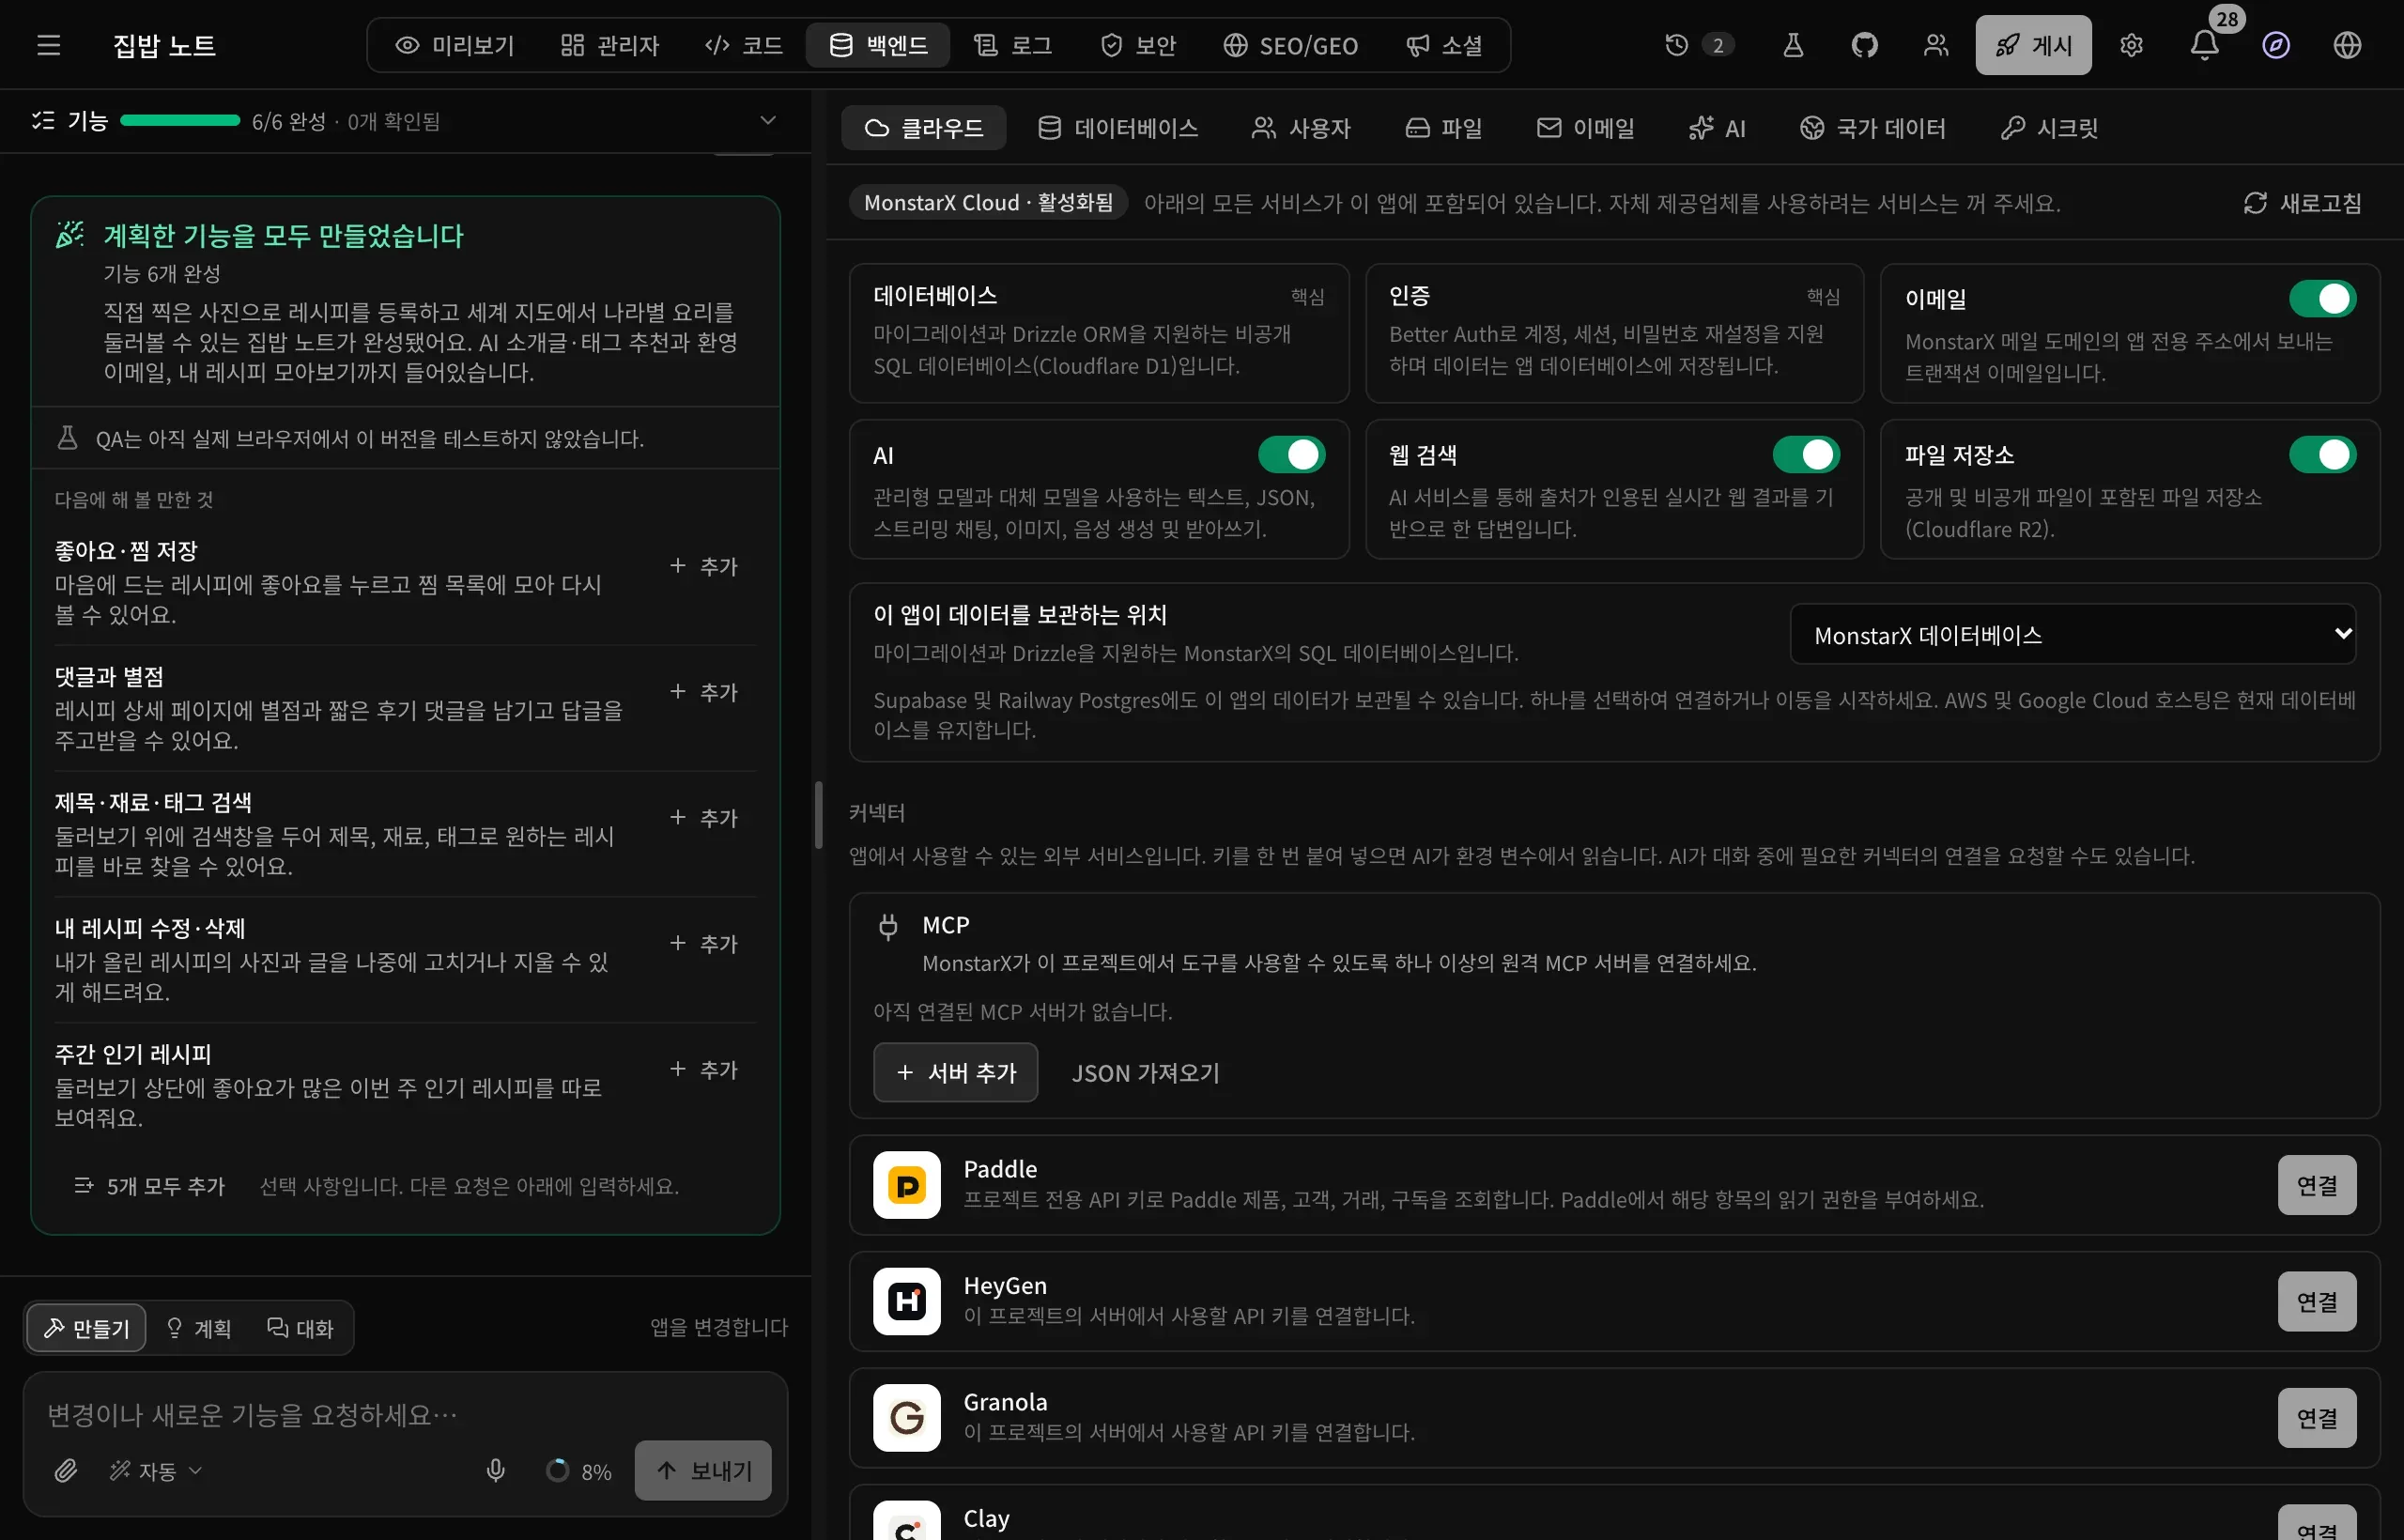
Task: Open the notifications bell icon
Action: [x=2205, y=45]
